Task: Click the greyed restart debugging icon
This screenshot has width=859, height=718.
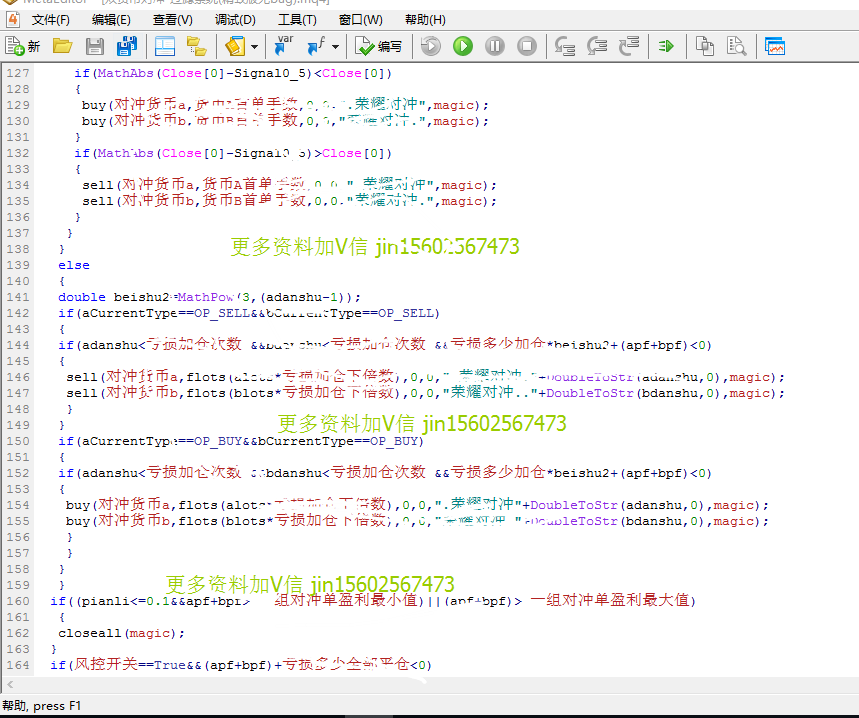Action: coord(431,47)
